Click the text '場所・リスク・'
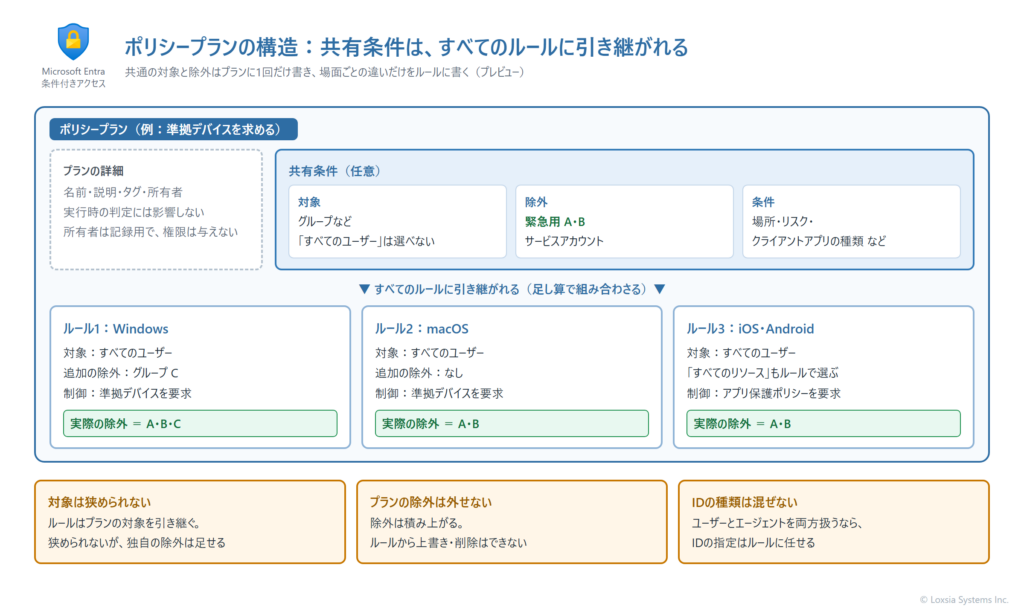The height and width of the screenshot is (614, 1024). pyautogui.click(x=782, y=221)
